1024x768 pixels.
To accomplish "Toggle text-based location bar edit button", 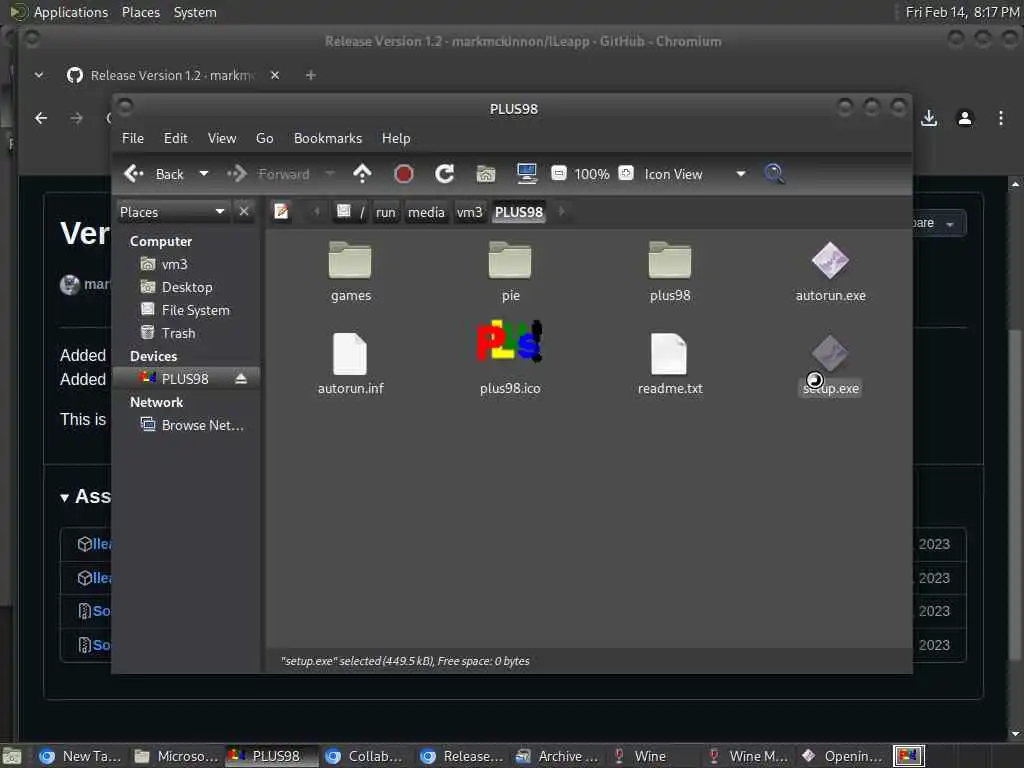I will [x=281, y=212].
